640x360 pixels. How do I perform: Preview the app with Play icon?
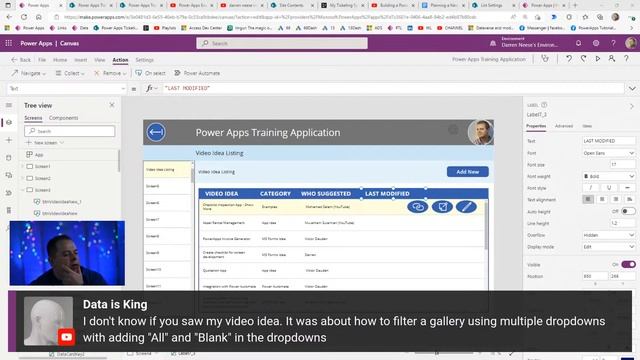pos(598,59)
